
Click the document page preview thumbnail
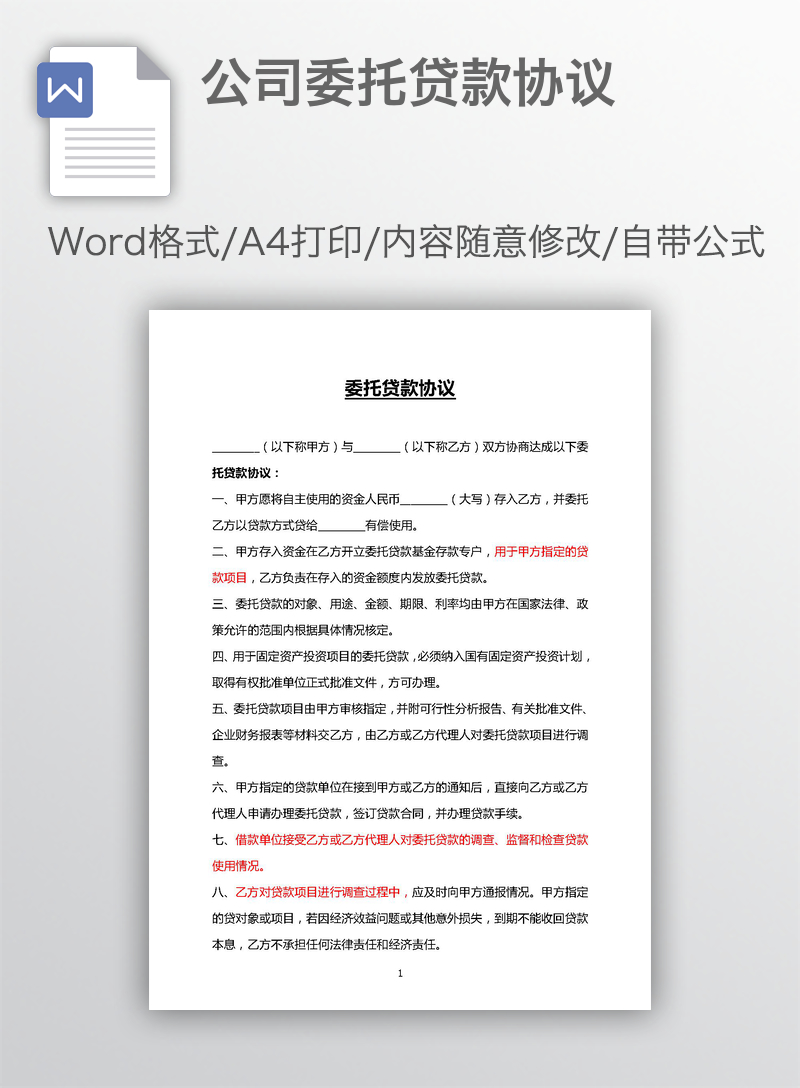pos(400,660)
